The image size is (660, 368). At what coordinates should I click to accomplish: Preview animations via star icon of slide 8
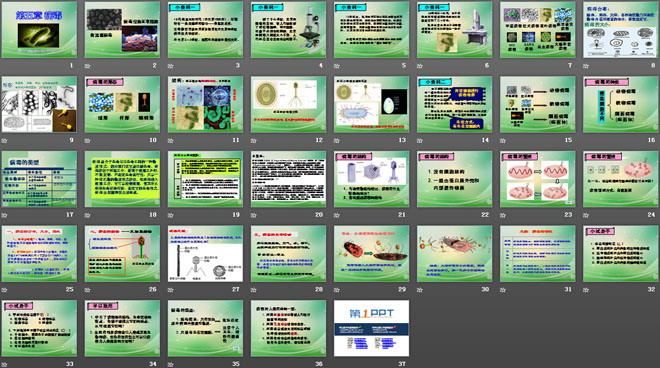pyautogui.click(x=586, y=66)
